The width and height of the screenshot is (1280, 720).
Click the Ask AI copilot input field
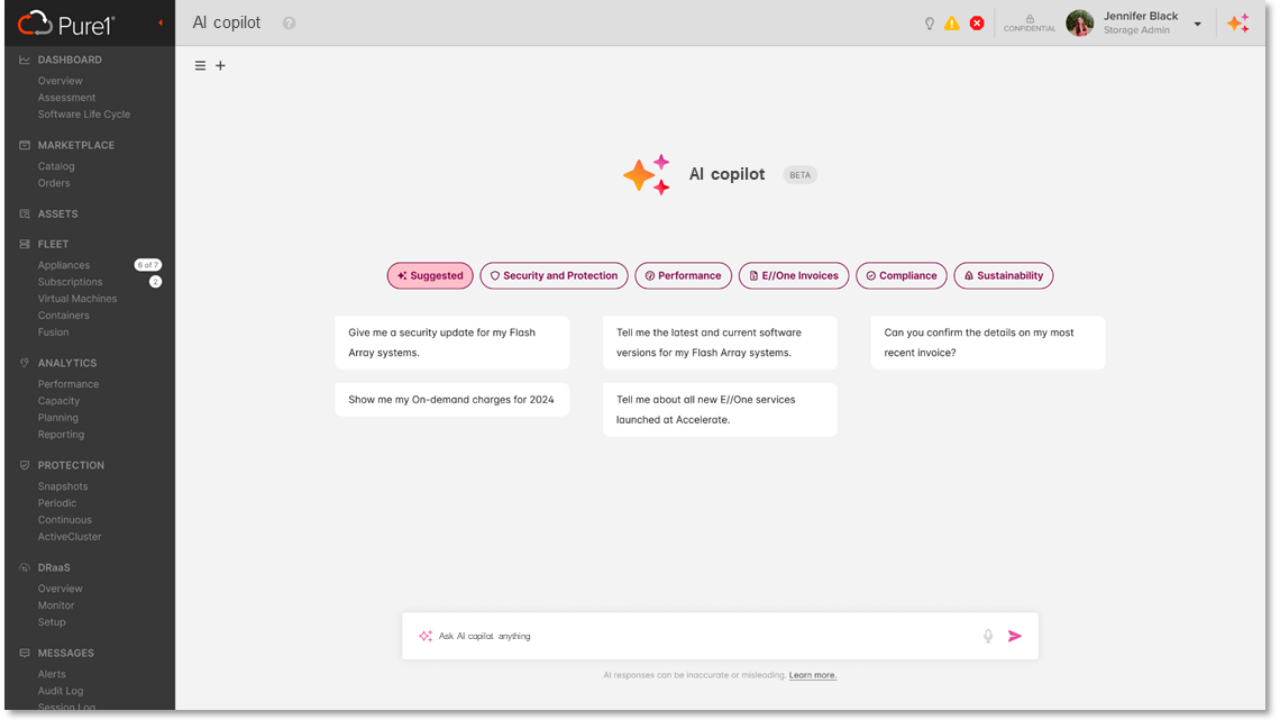pyautogui.click(x=720, y=636)
